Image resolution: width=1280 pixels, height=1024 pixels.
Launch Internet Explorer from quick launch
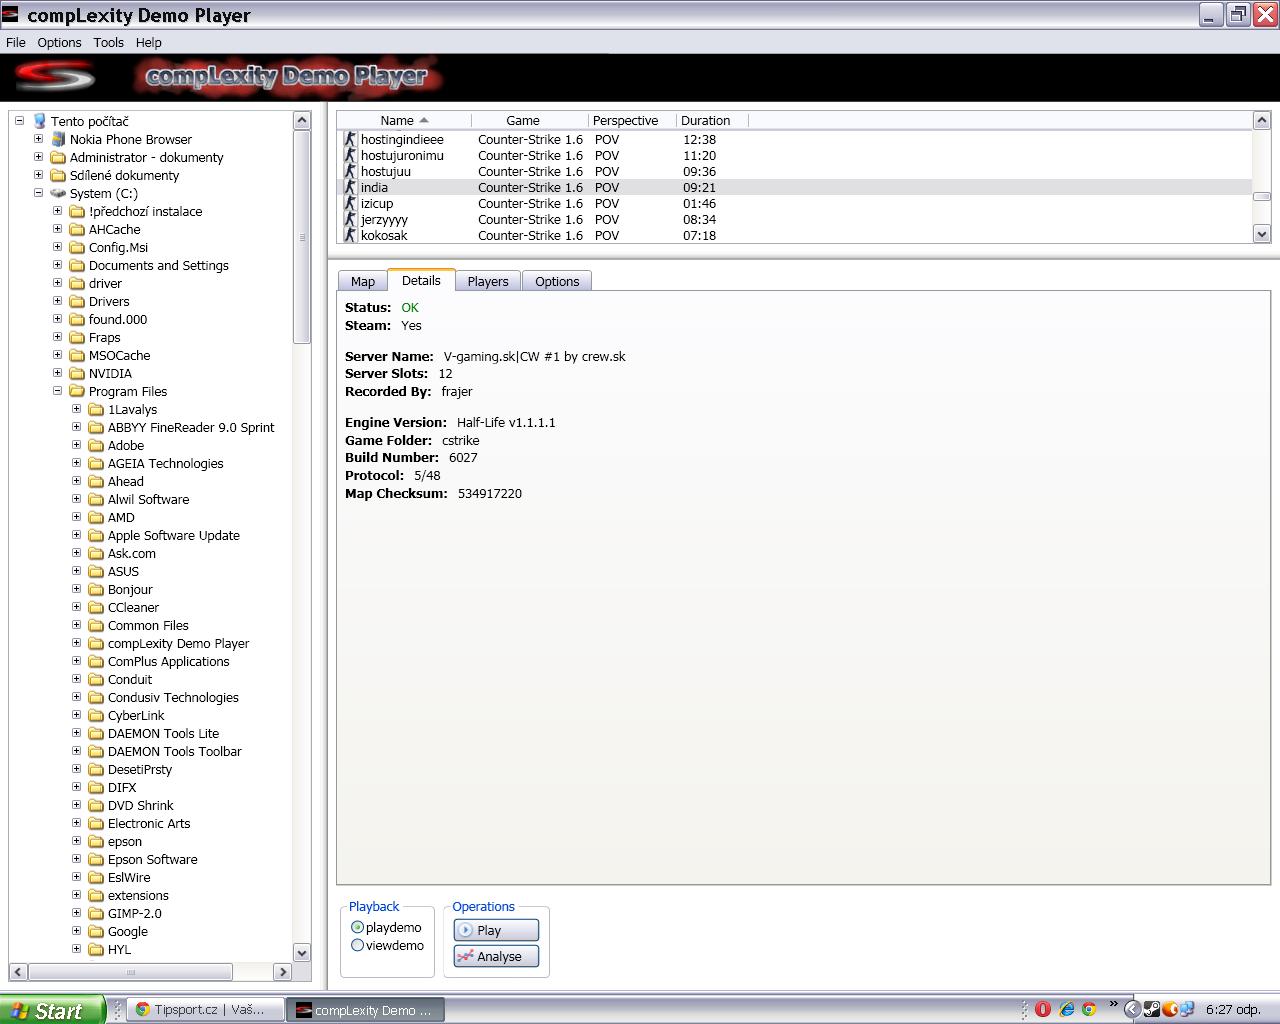1066,1009
